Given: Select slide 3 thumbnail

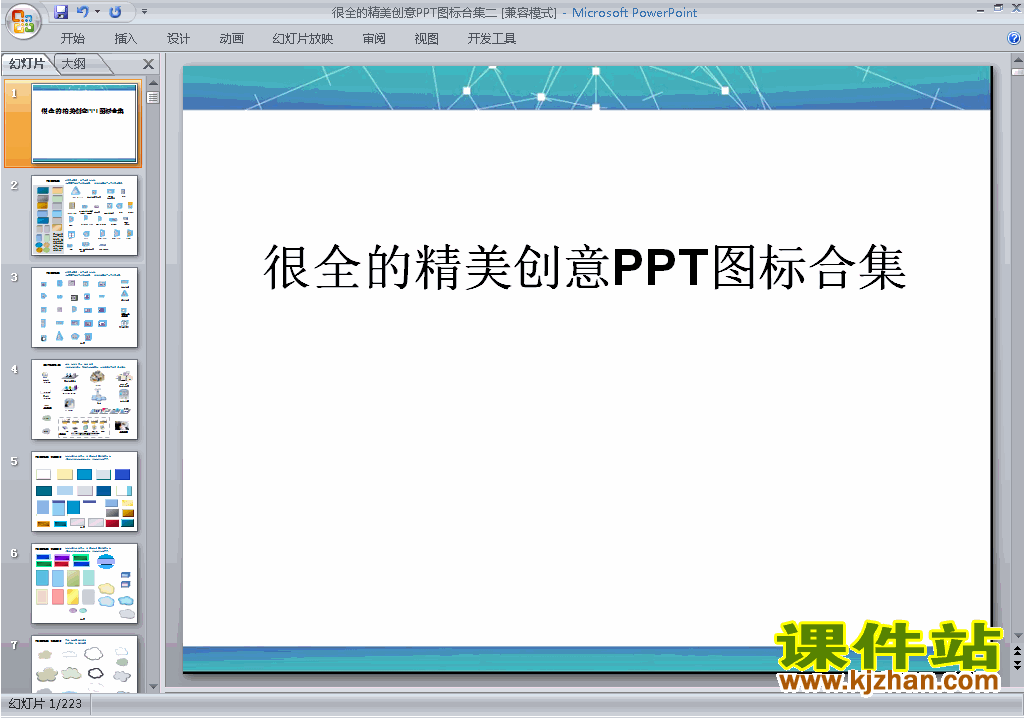Looking at the screenshot, I should [84, 307].
